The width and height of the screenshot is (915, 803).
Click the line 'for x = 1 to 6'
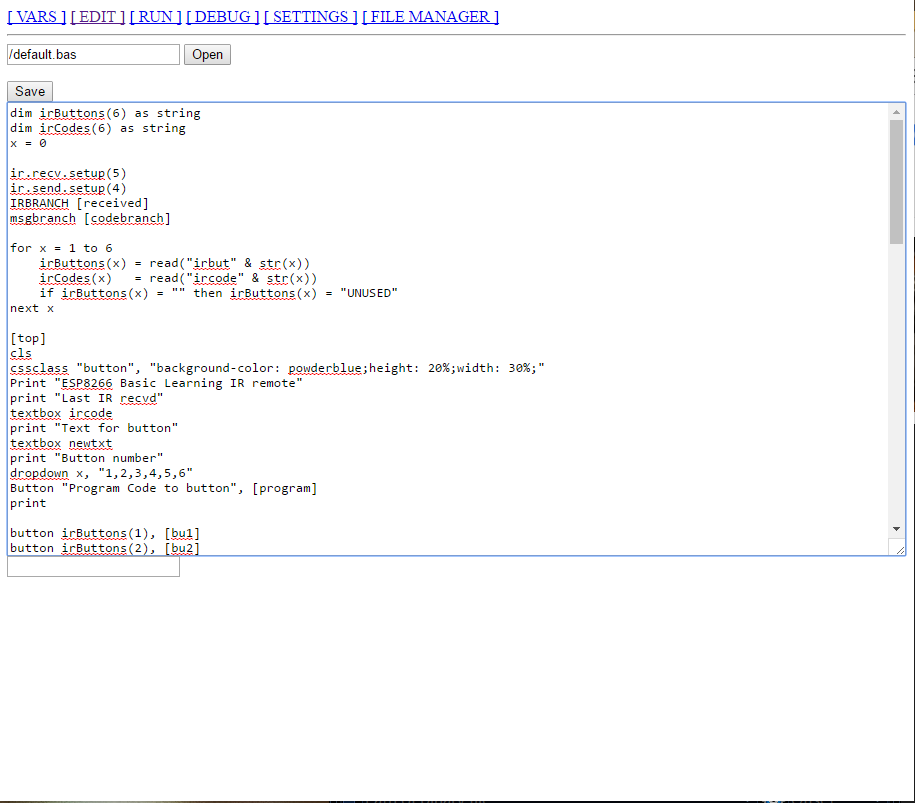click(61, 248)
